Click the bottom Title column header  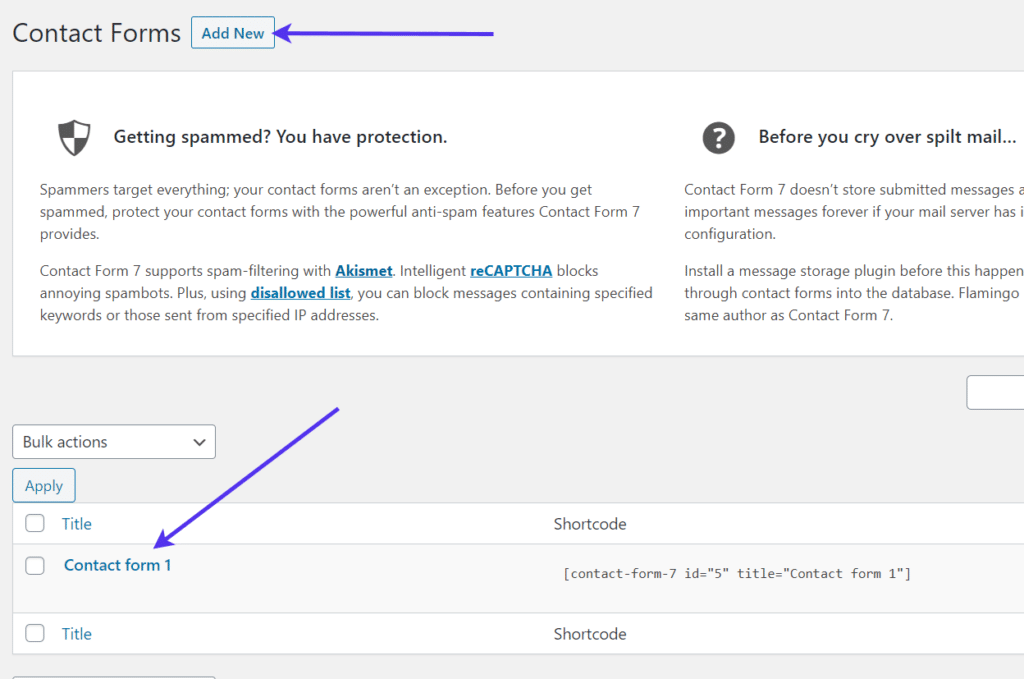77,633
